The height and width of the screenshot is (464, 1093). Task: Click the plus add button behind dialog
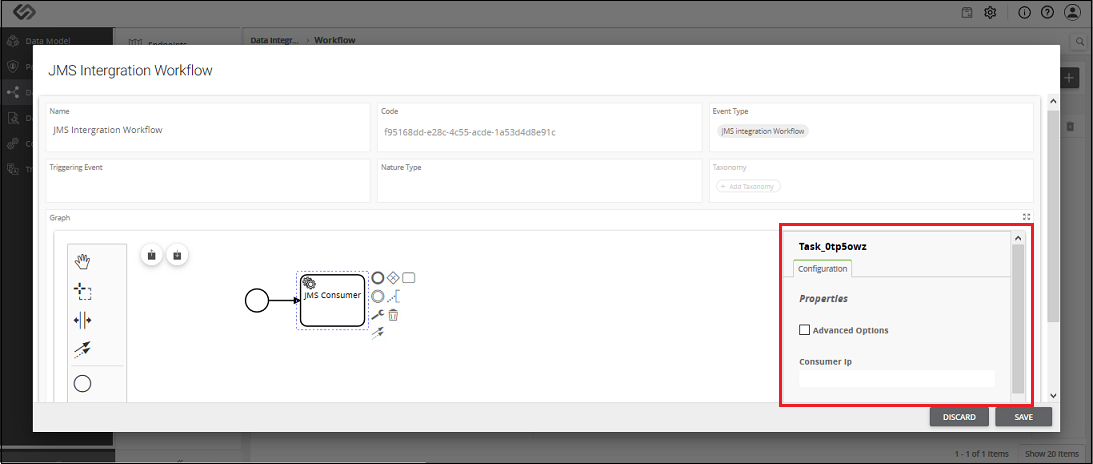(1069, 77)
